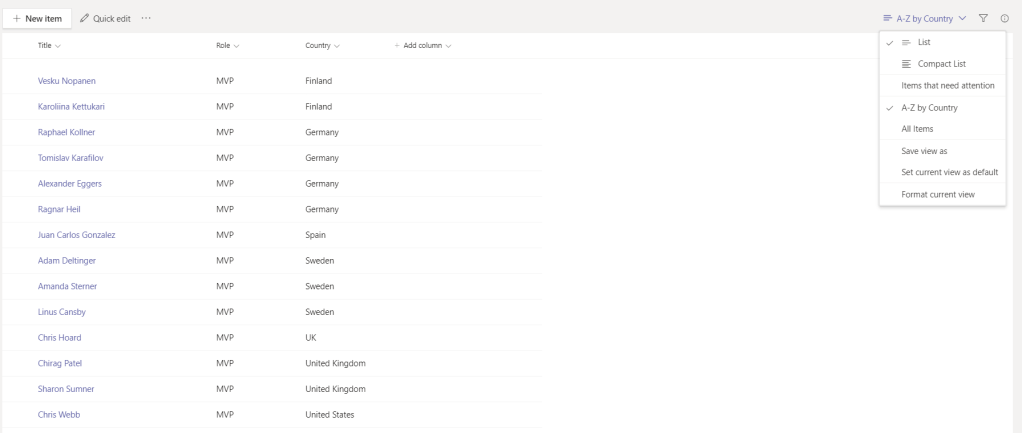1022x433 pixels.
Task: Open Format current view
Action: (930, 194)
